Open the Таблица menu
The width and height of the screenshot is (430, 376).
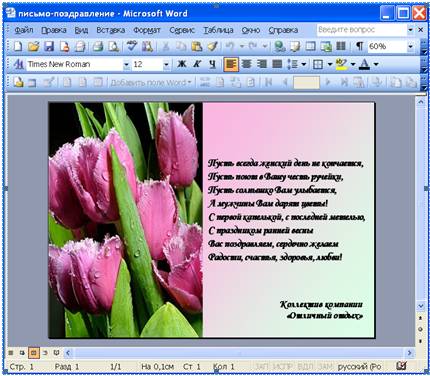point(218,30)
